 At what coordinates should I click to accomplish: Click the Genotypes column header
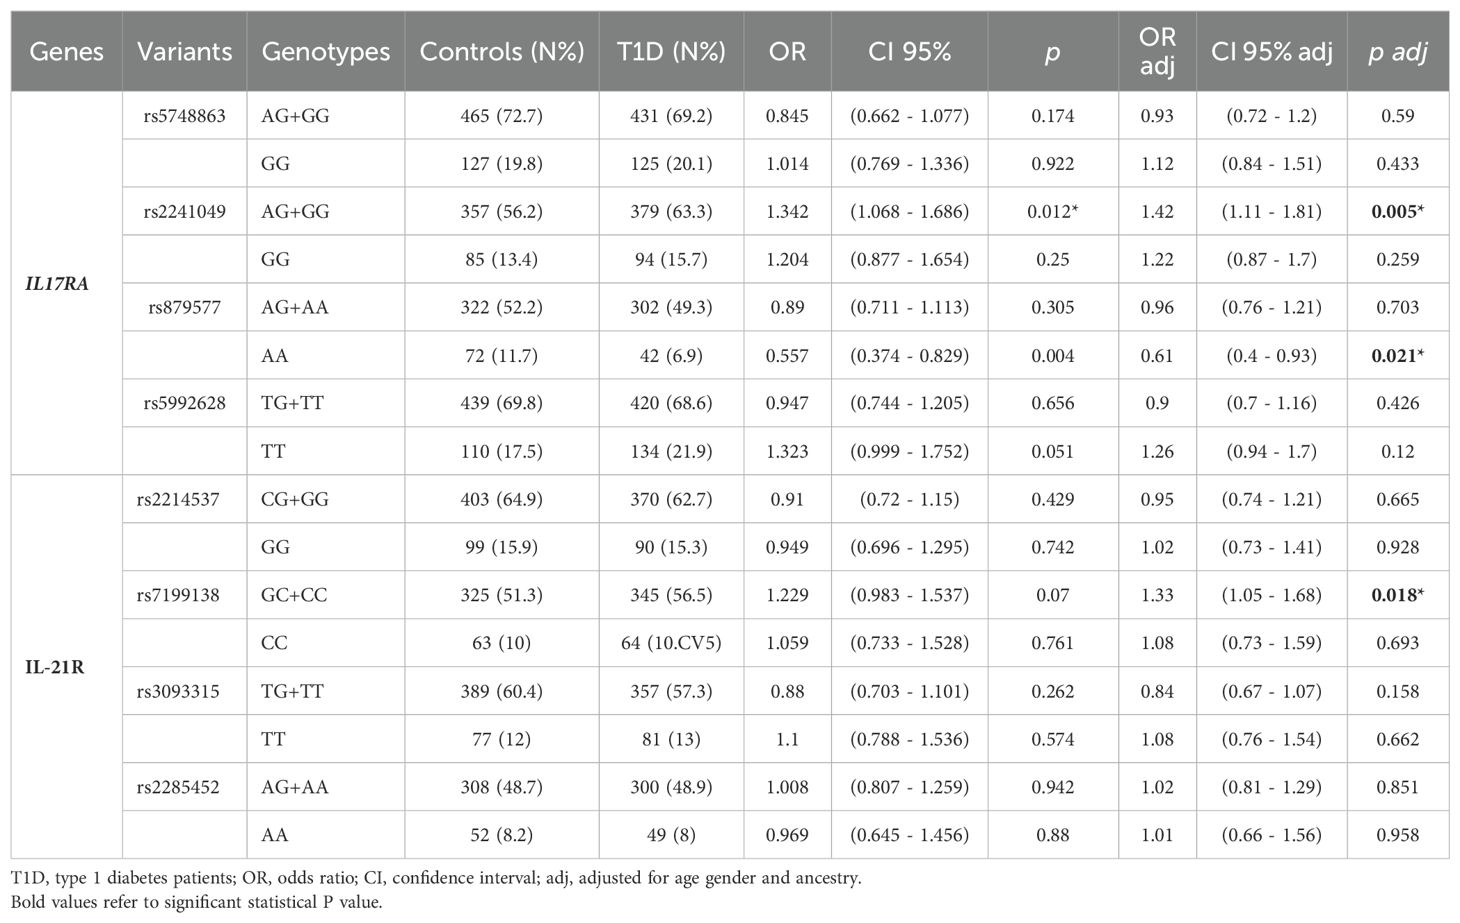(325, 52)
